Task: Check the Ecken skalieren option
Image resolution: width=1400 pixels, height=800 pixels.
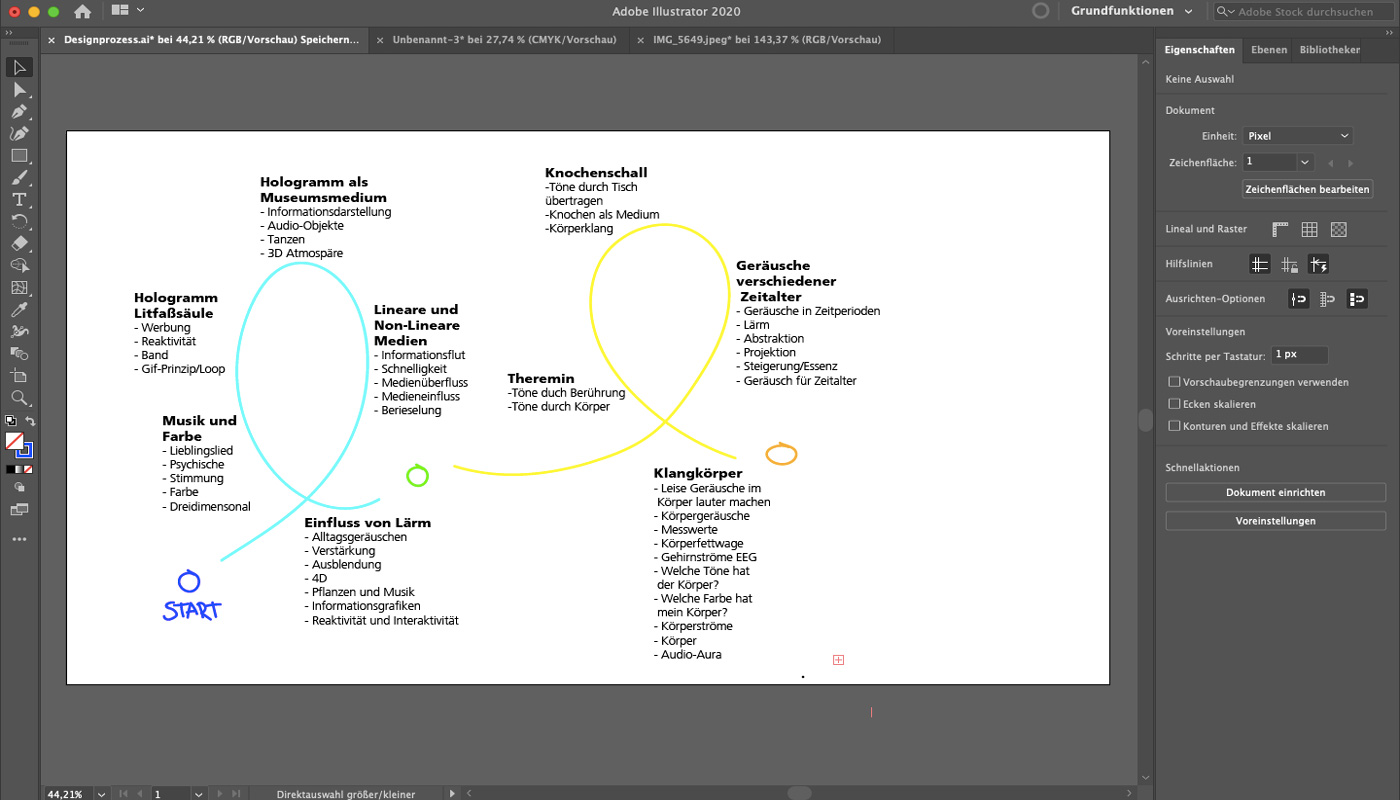Action: click(1175, 404)
